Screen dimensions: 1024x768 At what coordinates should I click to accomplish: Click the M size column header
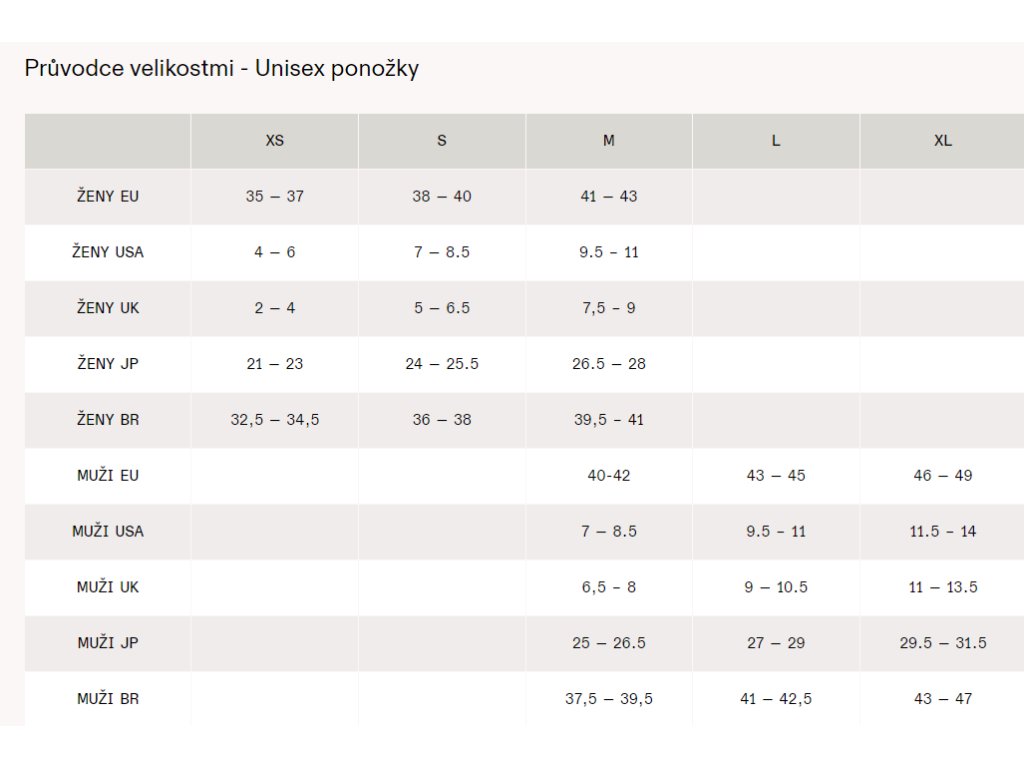(x=609, y=140)
